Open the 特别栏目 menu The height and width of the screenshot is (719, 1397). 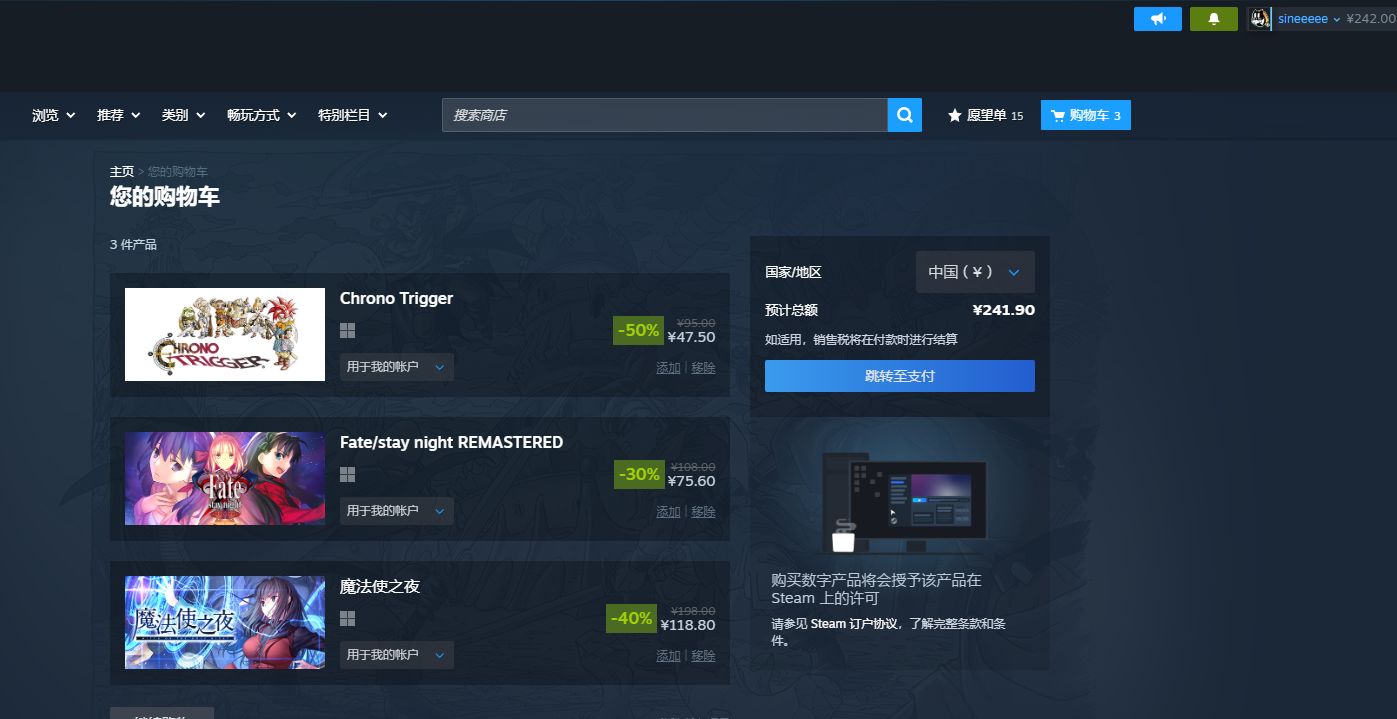pos(352,115)
